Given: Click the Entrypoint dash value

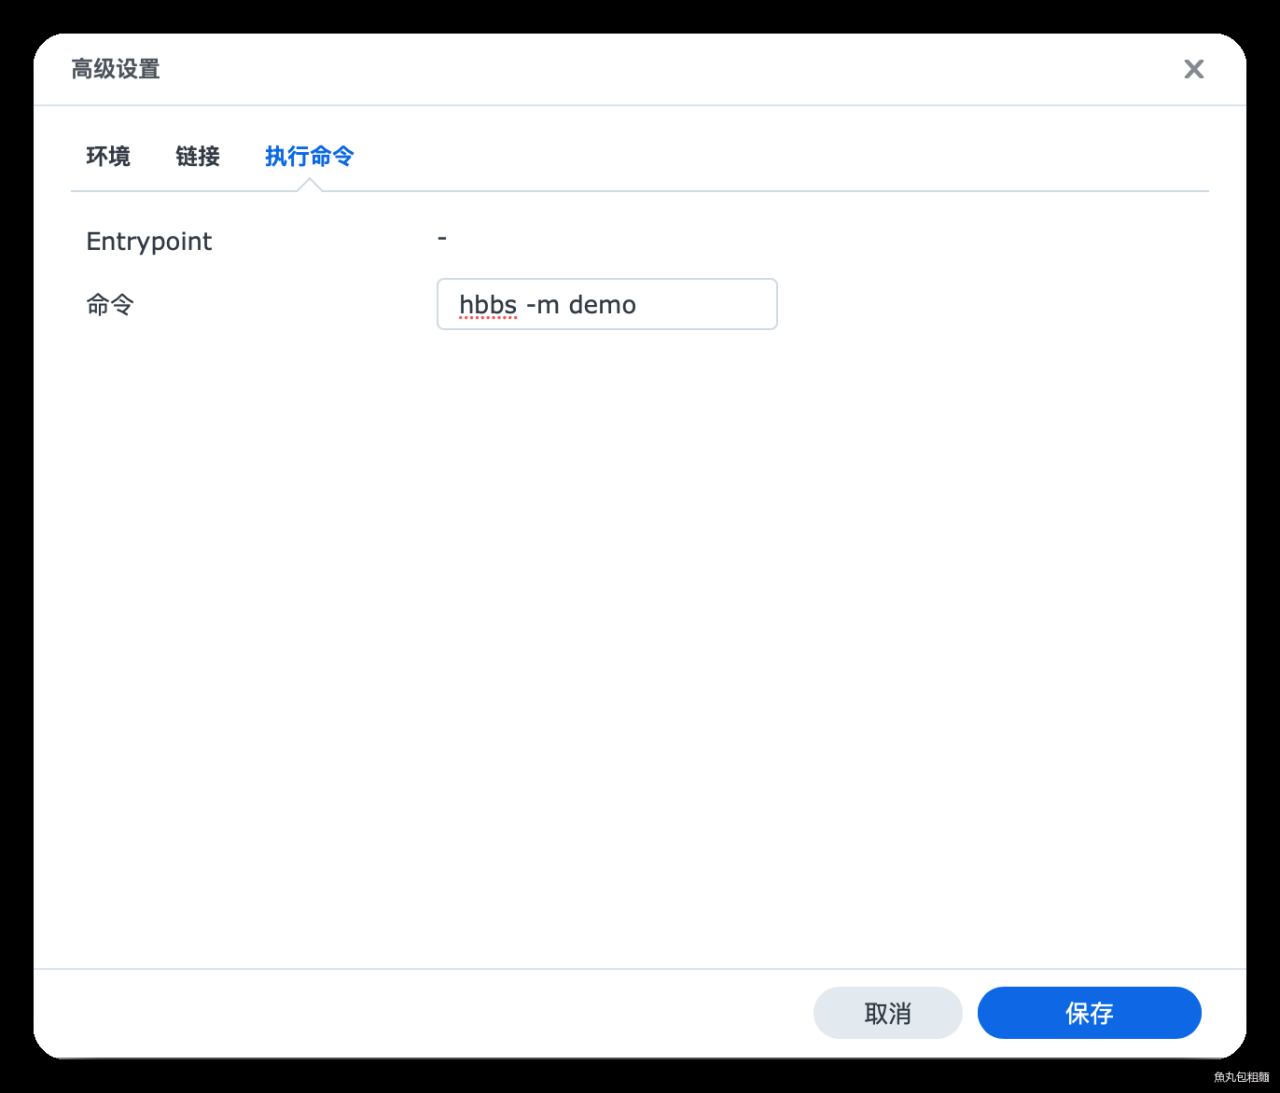Looking at the screenshot, I should 441,238.
